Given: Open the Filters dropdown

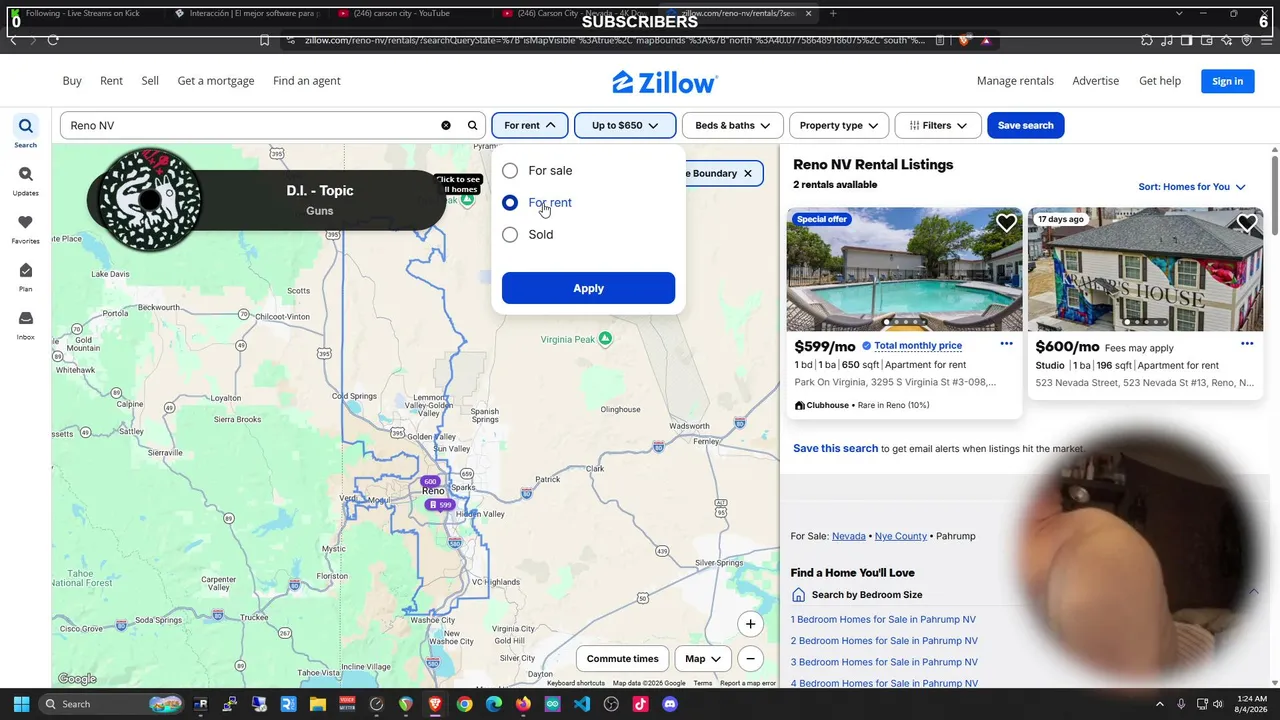Looking at the screenshot, I should 938,125.
